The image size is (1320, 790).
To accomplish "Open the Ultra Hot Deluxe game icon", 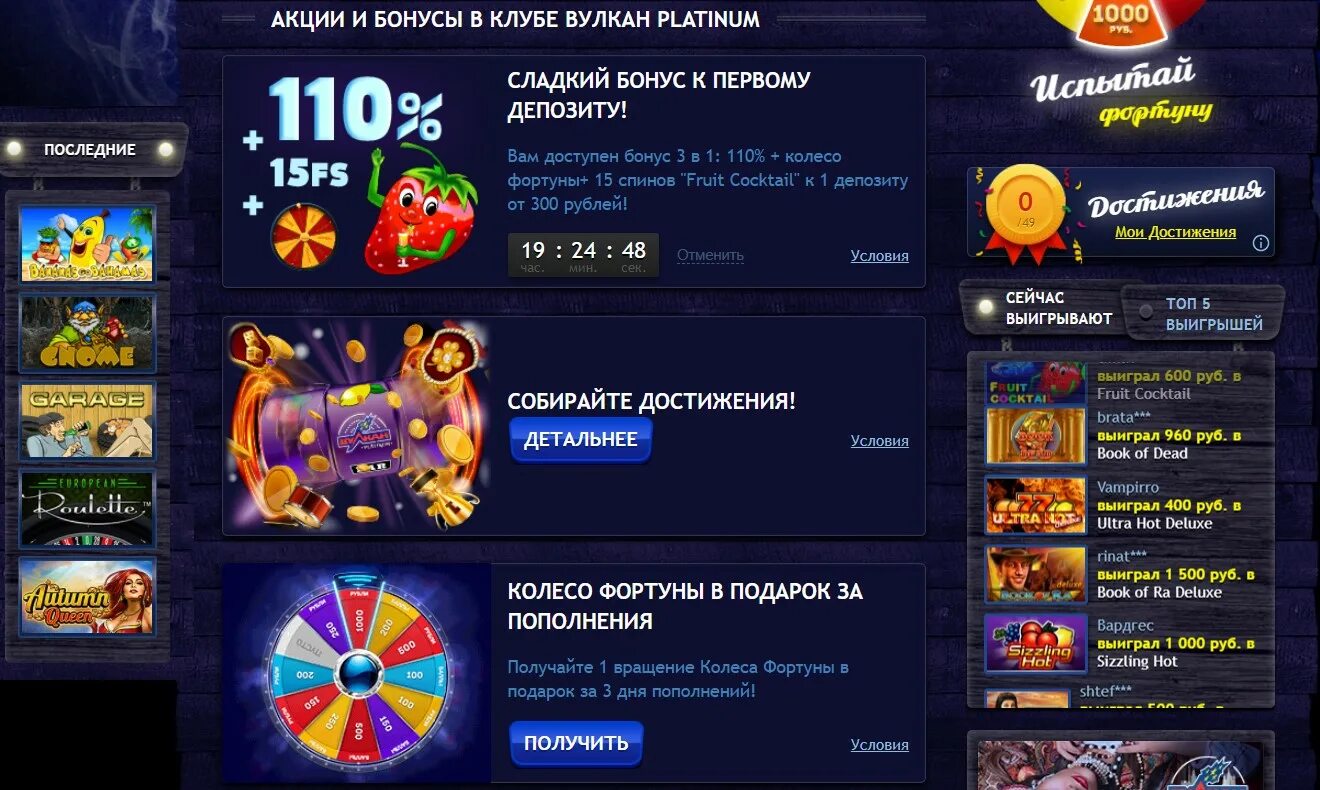I will pyautogui.click(x=1036, y=505).
